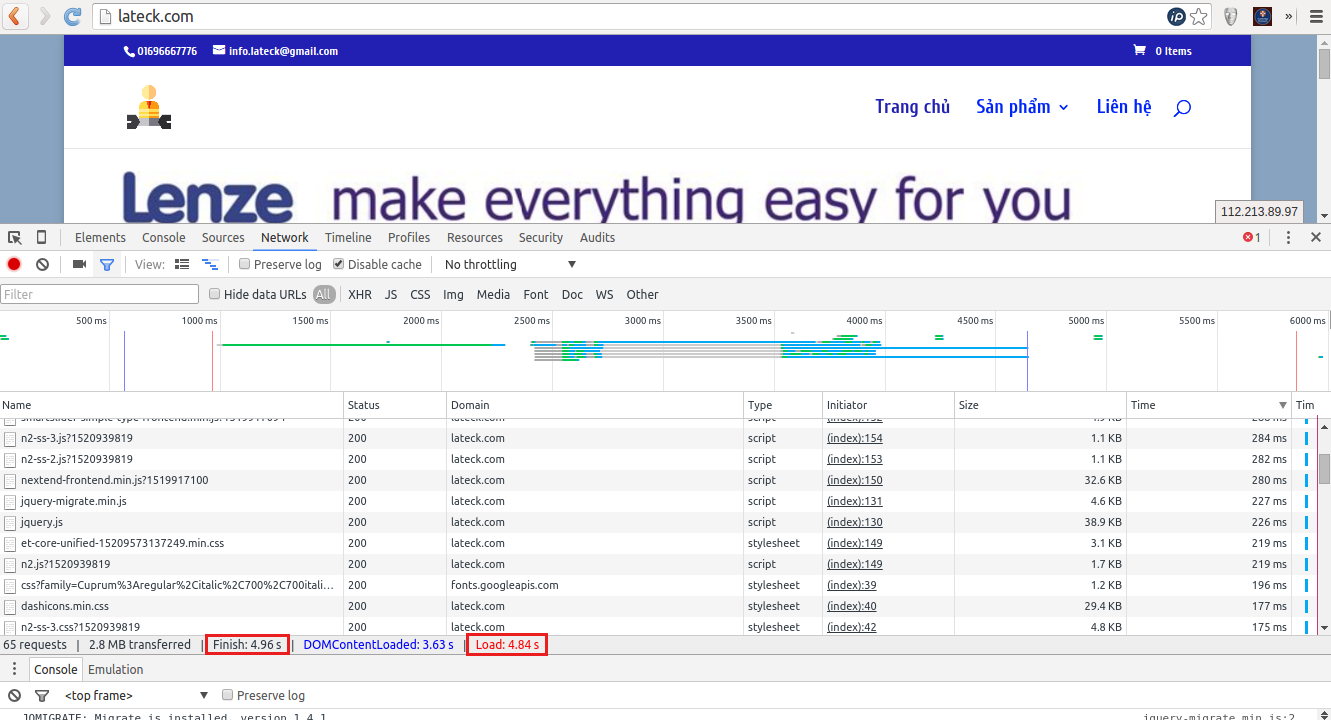Open the top frame context dropdown
Viewport: 1331px width, 720px height.
(x=136, y=696)
